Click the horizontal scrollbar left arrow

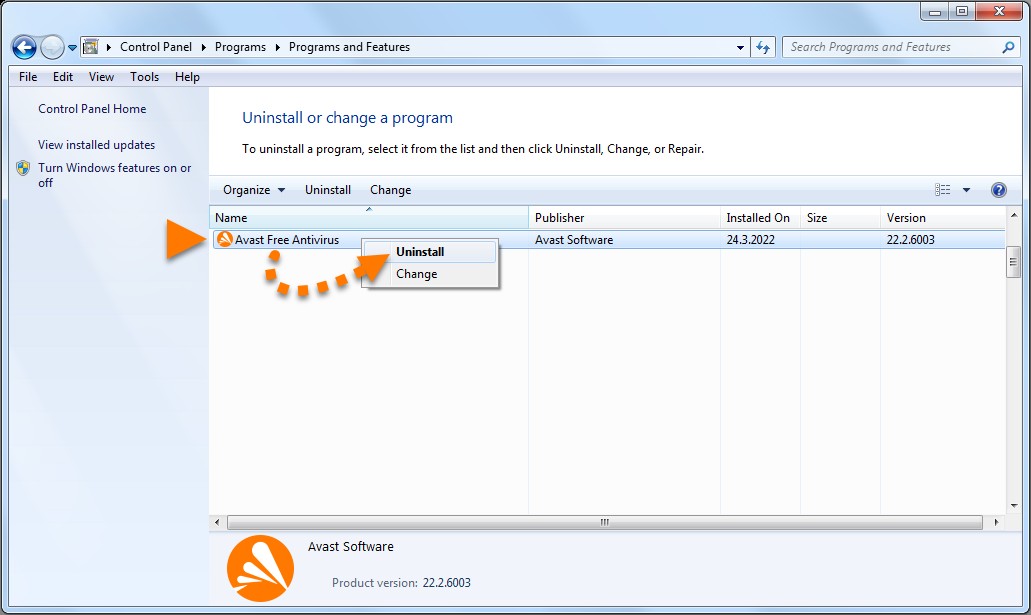218,522
